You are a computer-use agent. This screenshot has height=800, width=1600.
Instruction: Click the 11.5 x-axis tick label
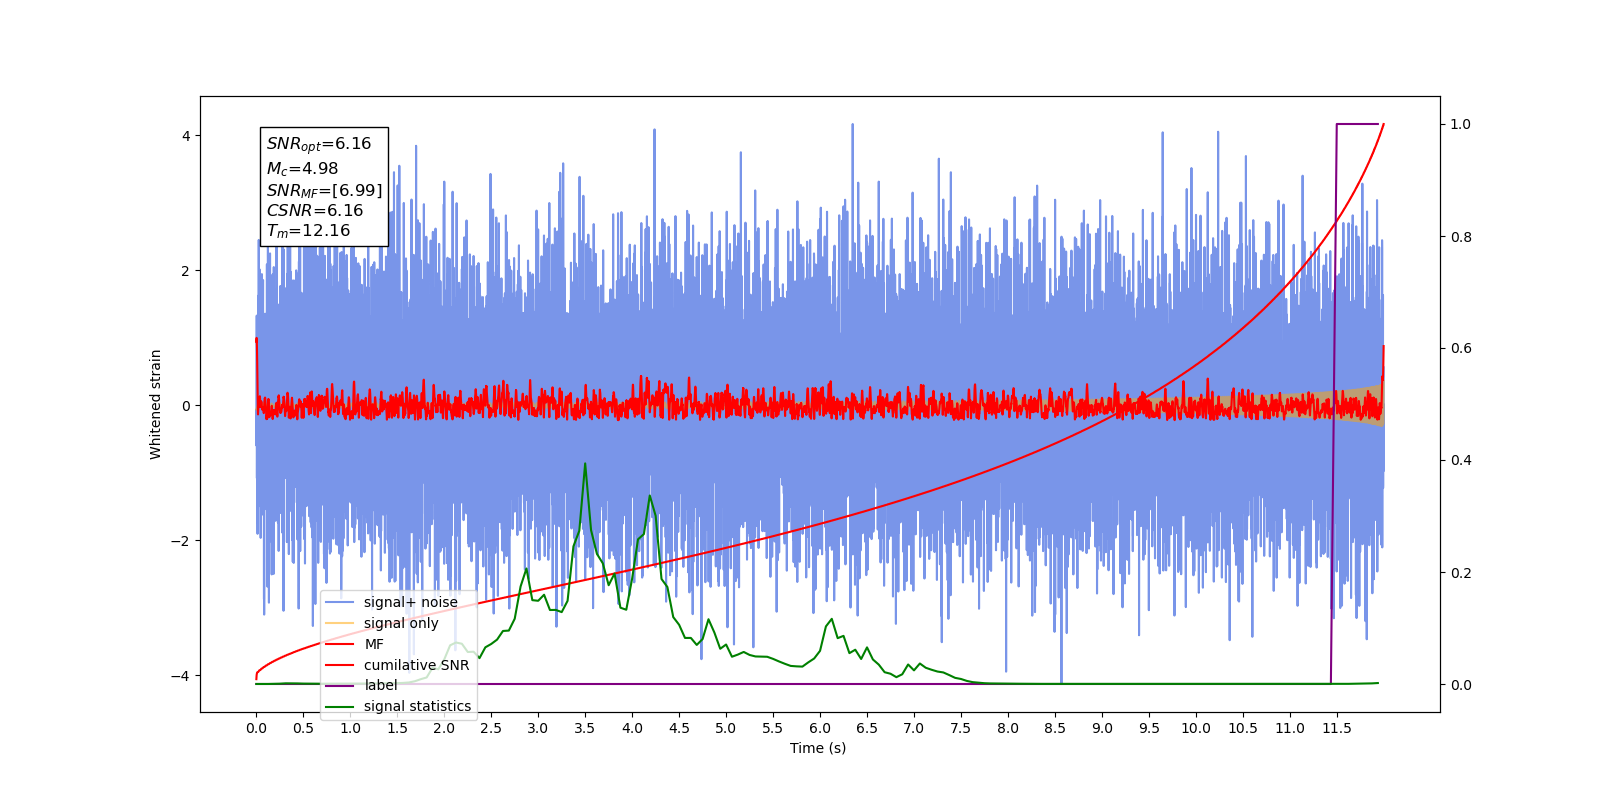[x=1337, y=728]
